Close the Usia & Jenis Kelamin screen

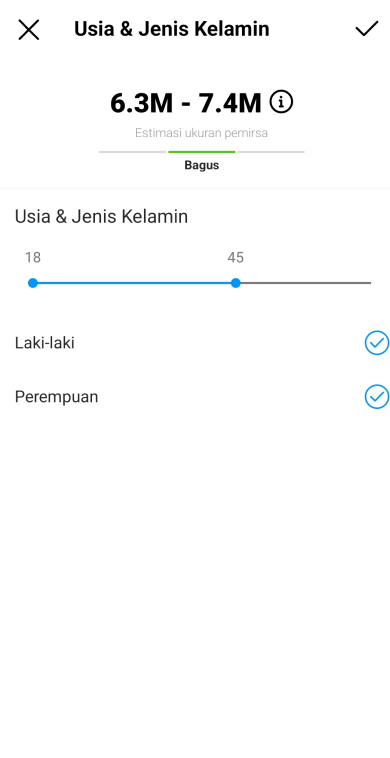[29, 29]
